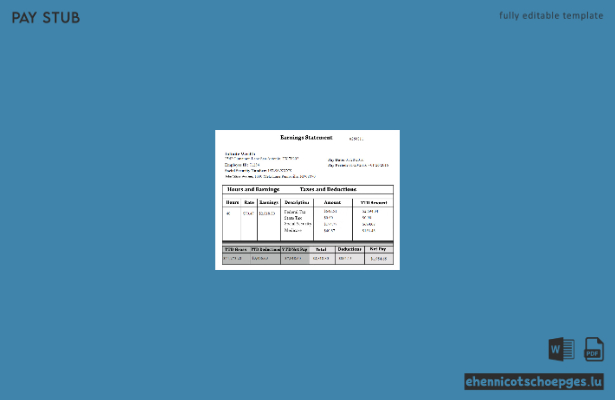Viewport: 615px width, 400px height.
Task: Click the Net Pay column header
Action: tap(378, 249)
